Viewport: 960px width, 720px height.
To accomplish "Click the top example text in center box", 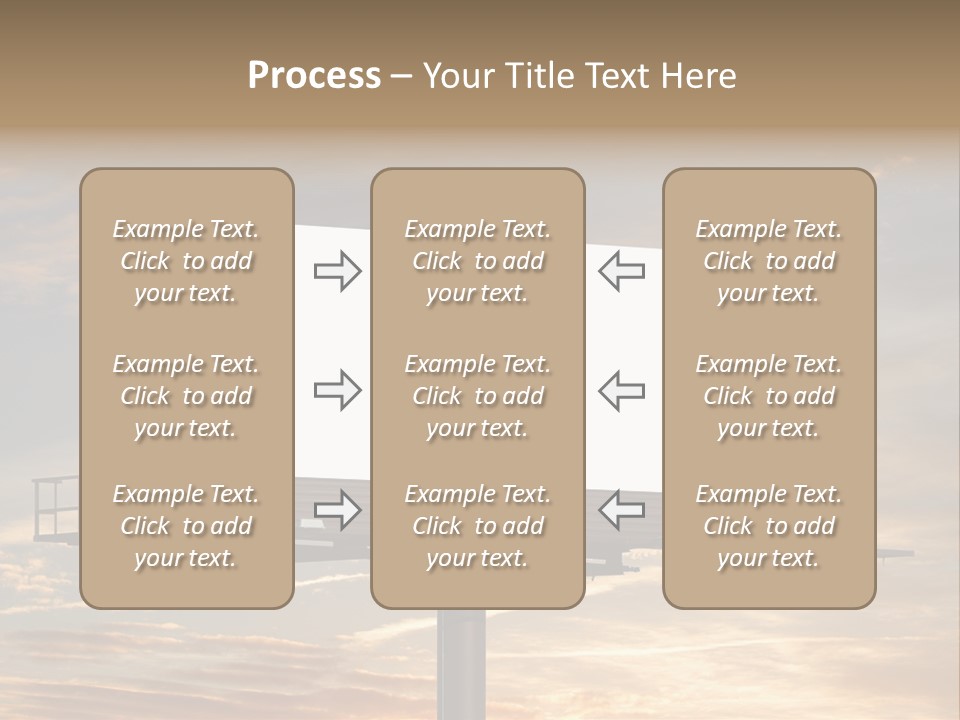I will (x=478, y=261).
